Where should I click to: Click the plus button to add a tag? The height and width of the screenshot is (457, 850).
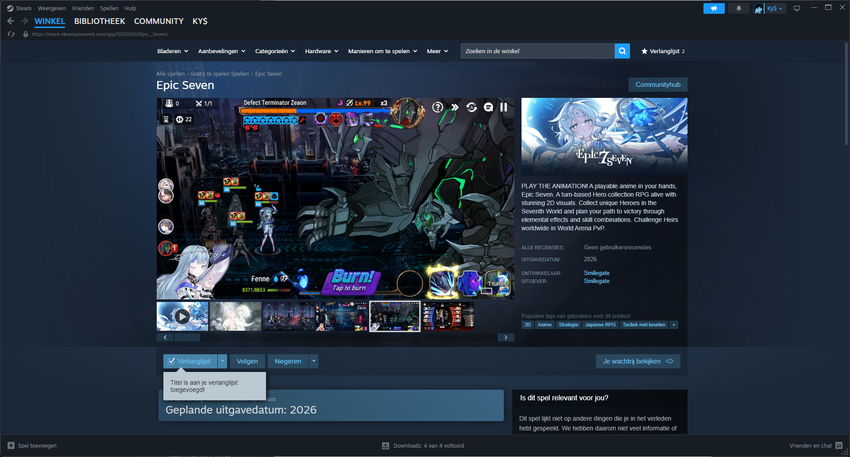pyautogui.click(x=673, y=325)
